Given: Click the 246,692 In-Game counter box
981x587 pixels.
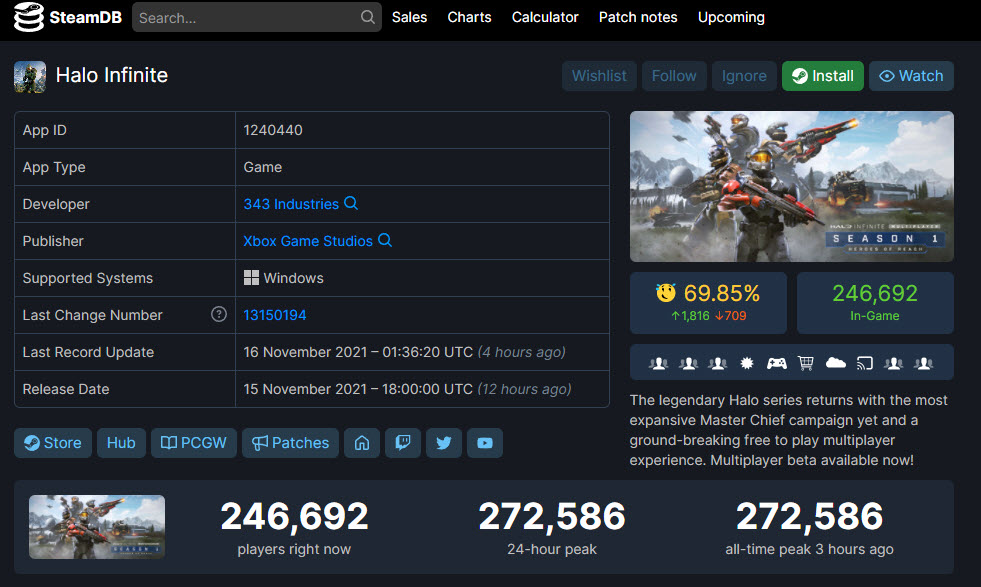Looking at the screenshot, I should click(x=875, y=302).
